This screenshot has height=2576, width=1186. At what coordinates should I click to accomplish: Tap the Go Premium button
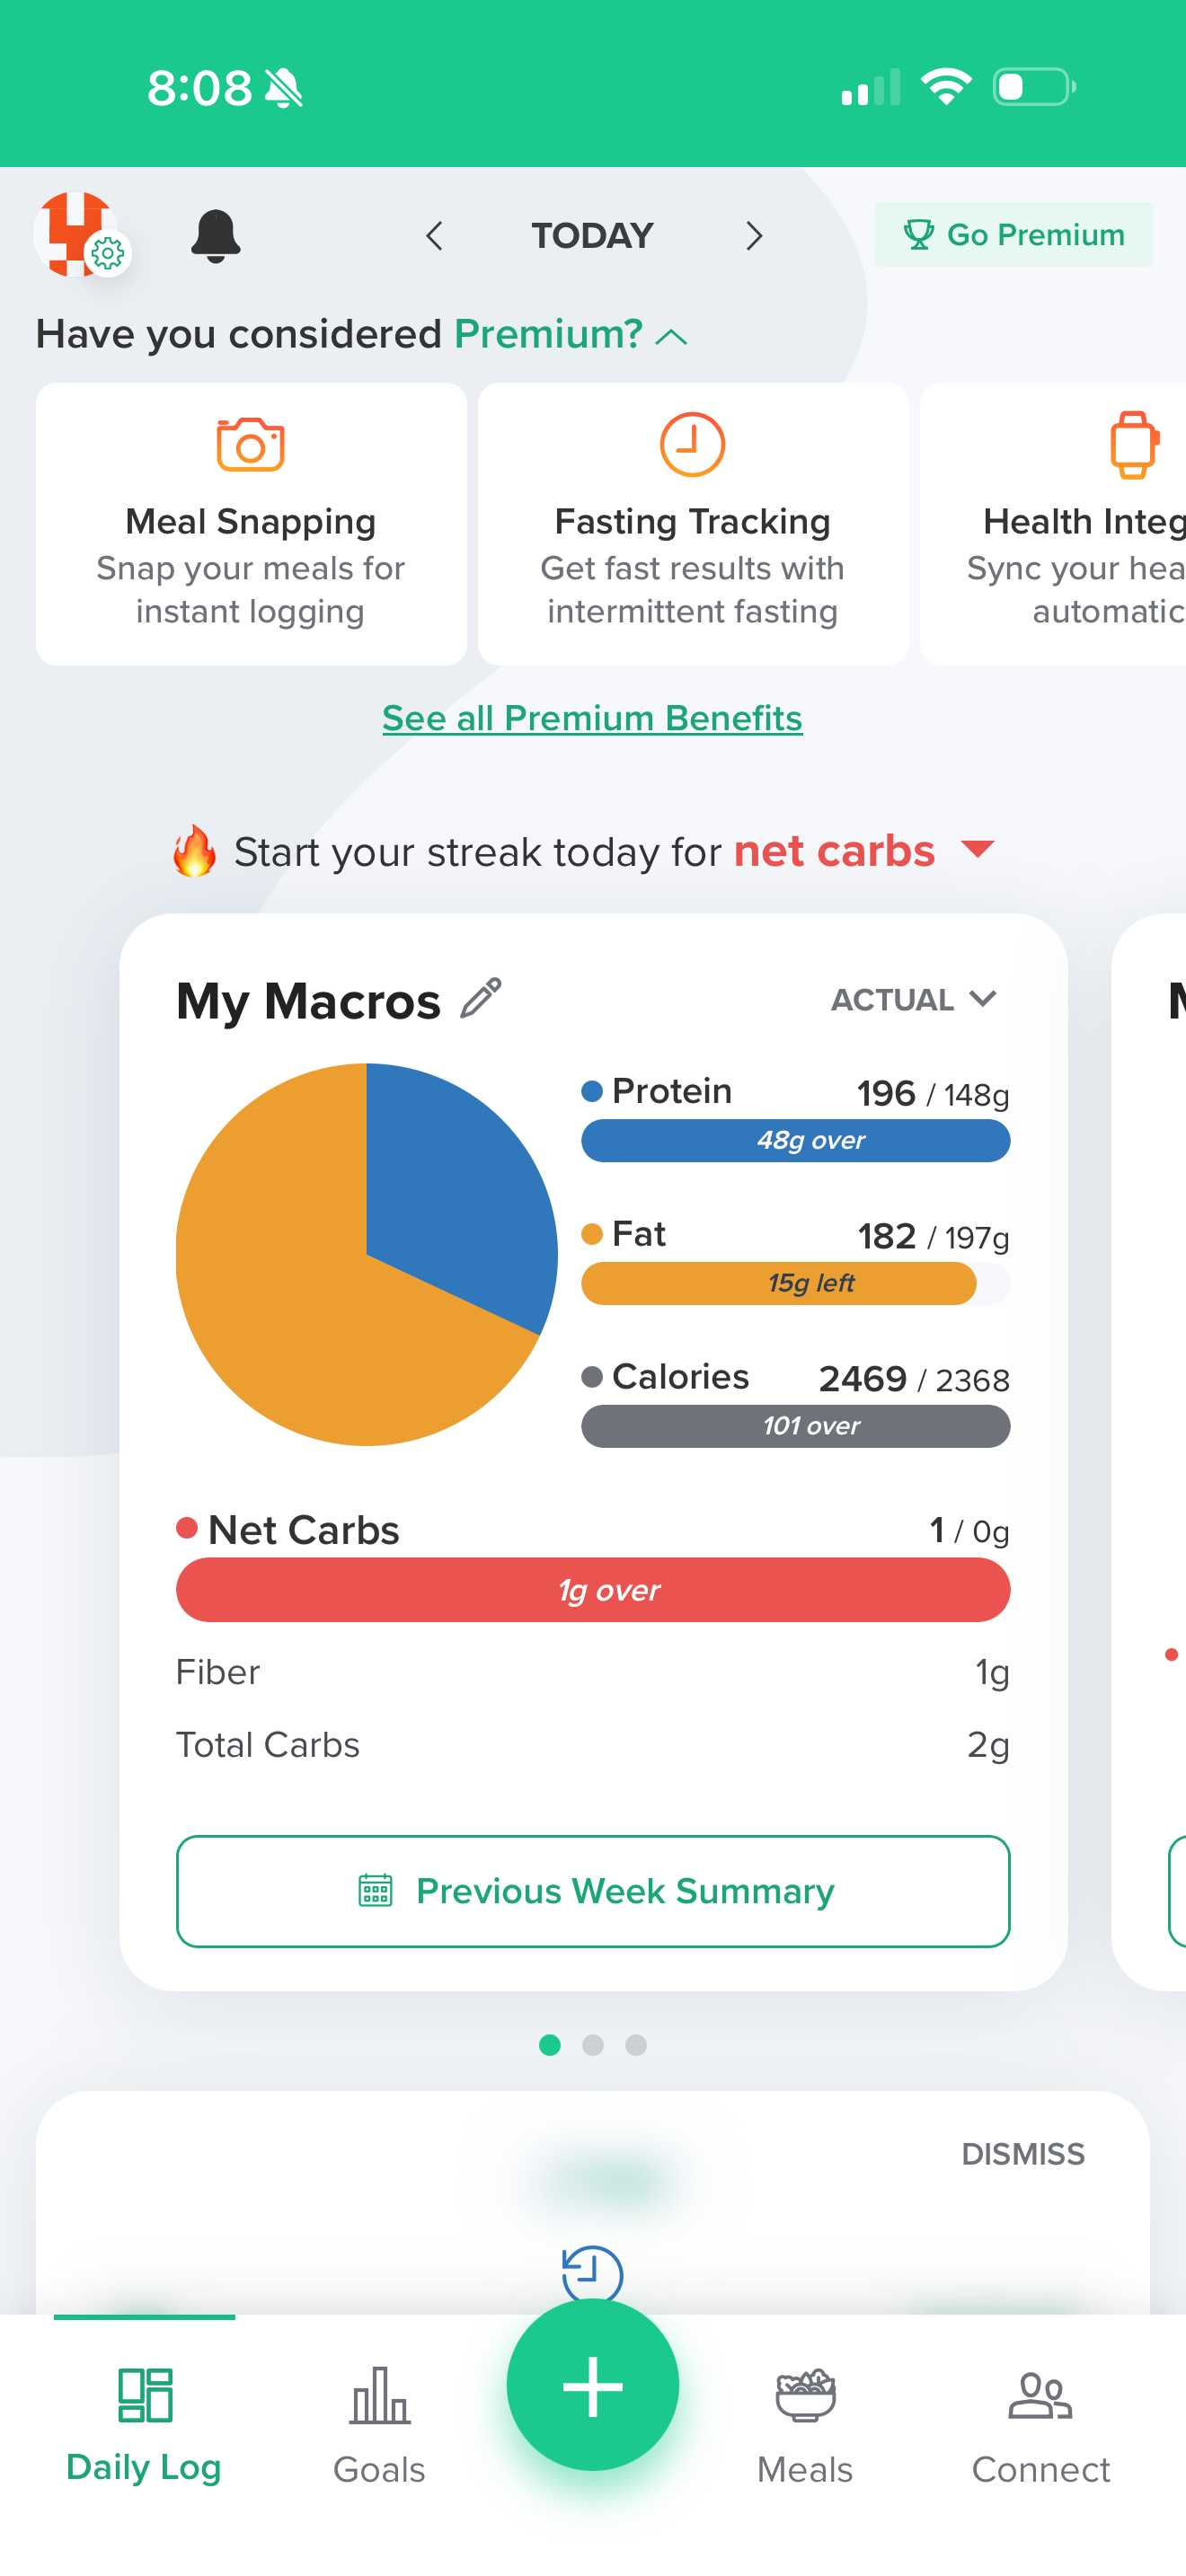coord(1013,235)
